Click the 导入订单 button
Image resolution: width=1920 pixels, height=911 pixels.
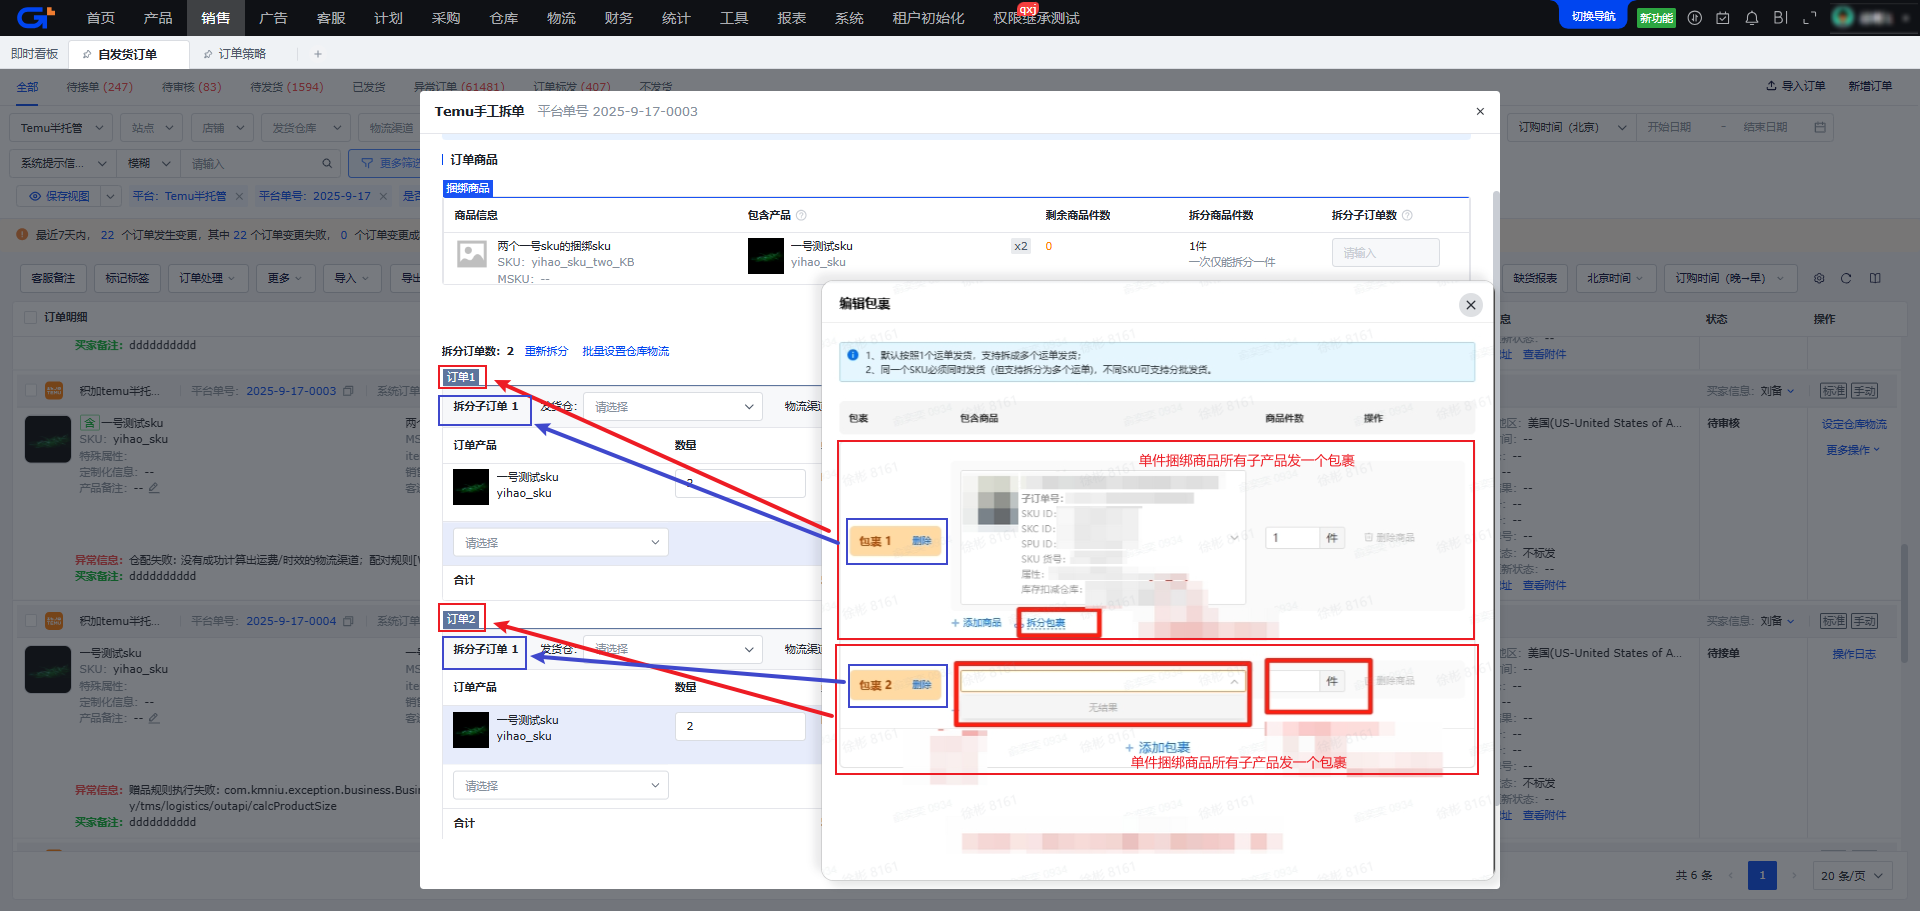coord(1796,86)
